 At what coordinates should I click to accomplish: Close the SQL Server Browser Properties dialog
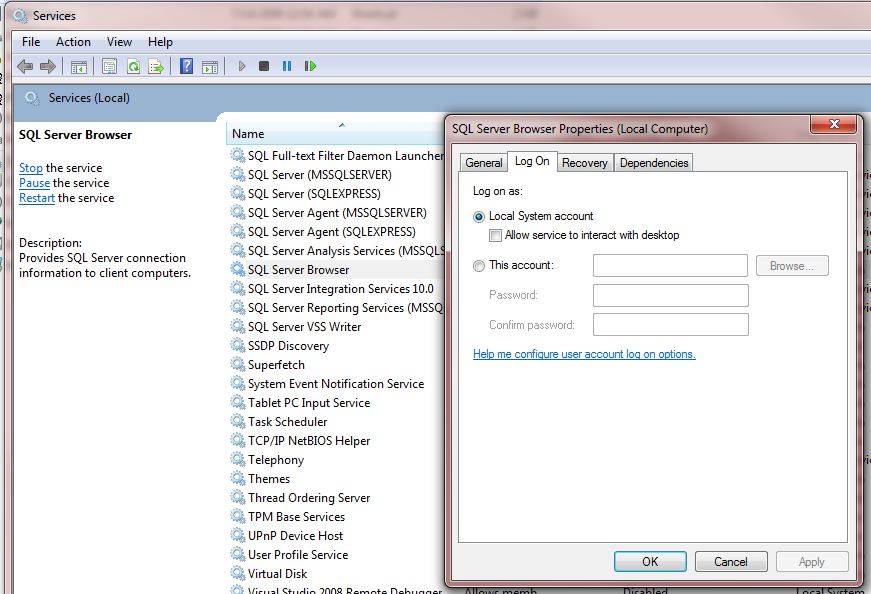click(x=833, y=124)
